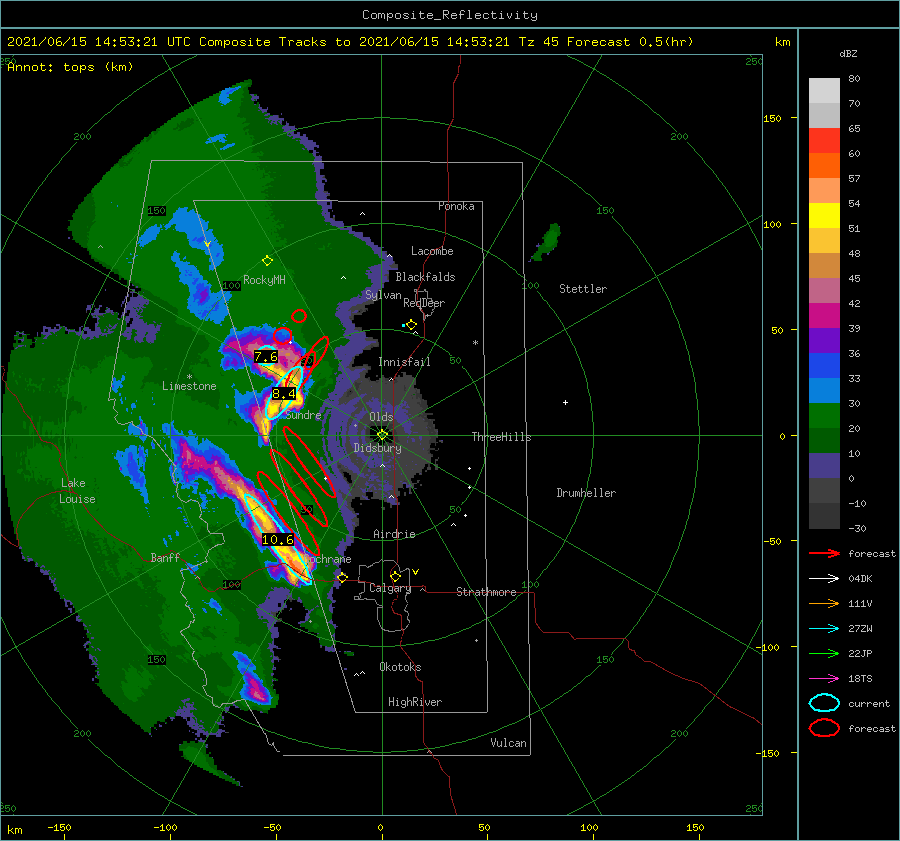Click the Didsbury city label
Image resolution: width=900 pixels, height=841 pixels.
(378, 448)
